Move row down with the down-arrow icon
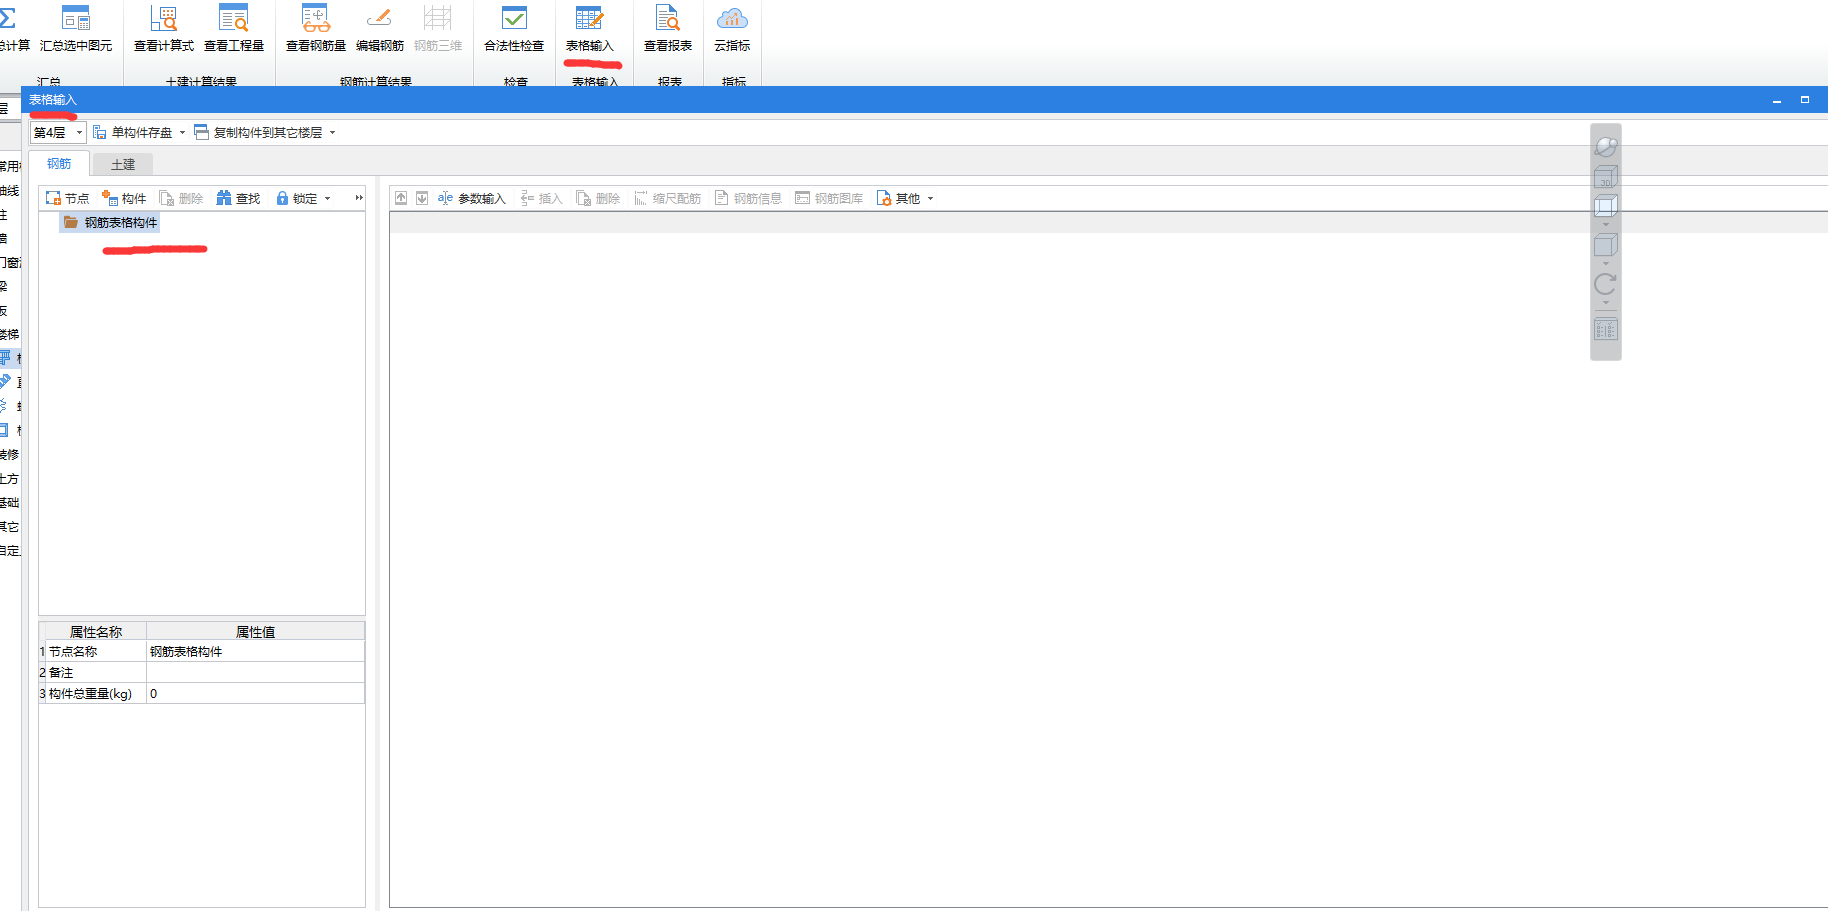The image size is (1828, 911). (422, 198)
